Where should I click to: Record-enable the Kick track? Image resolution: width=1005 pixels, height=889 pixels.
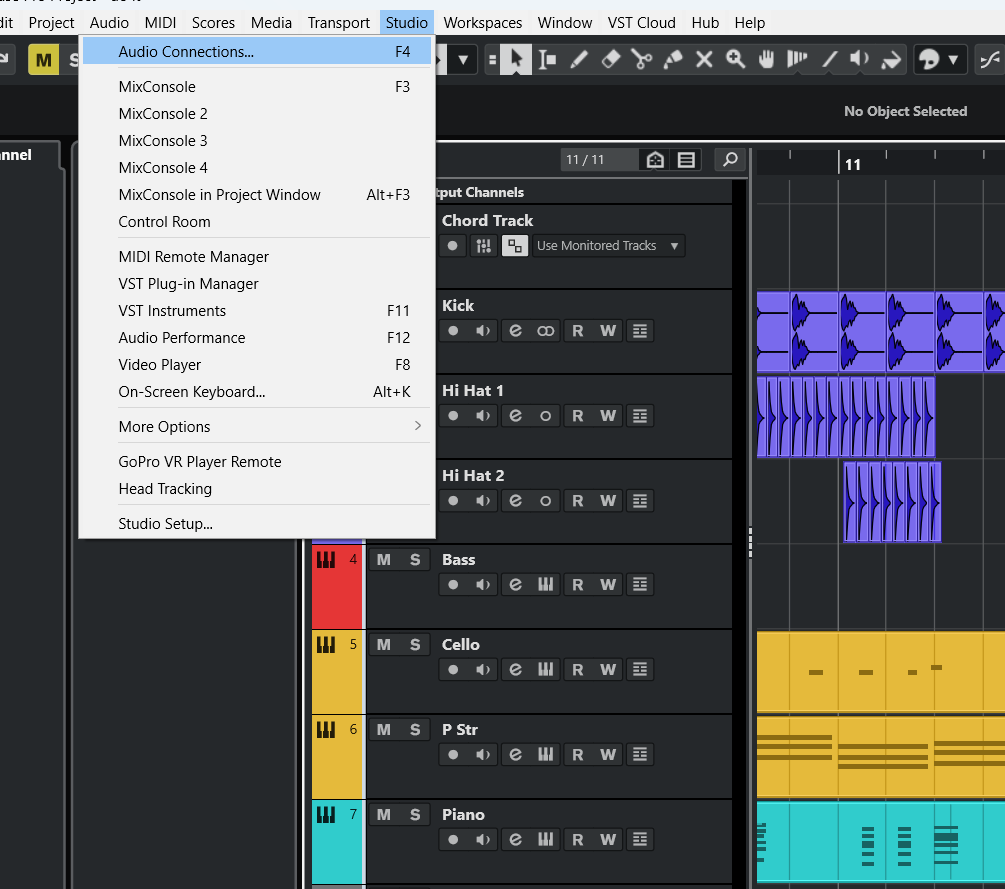[x=453, y=331]
